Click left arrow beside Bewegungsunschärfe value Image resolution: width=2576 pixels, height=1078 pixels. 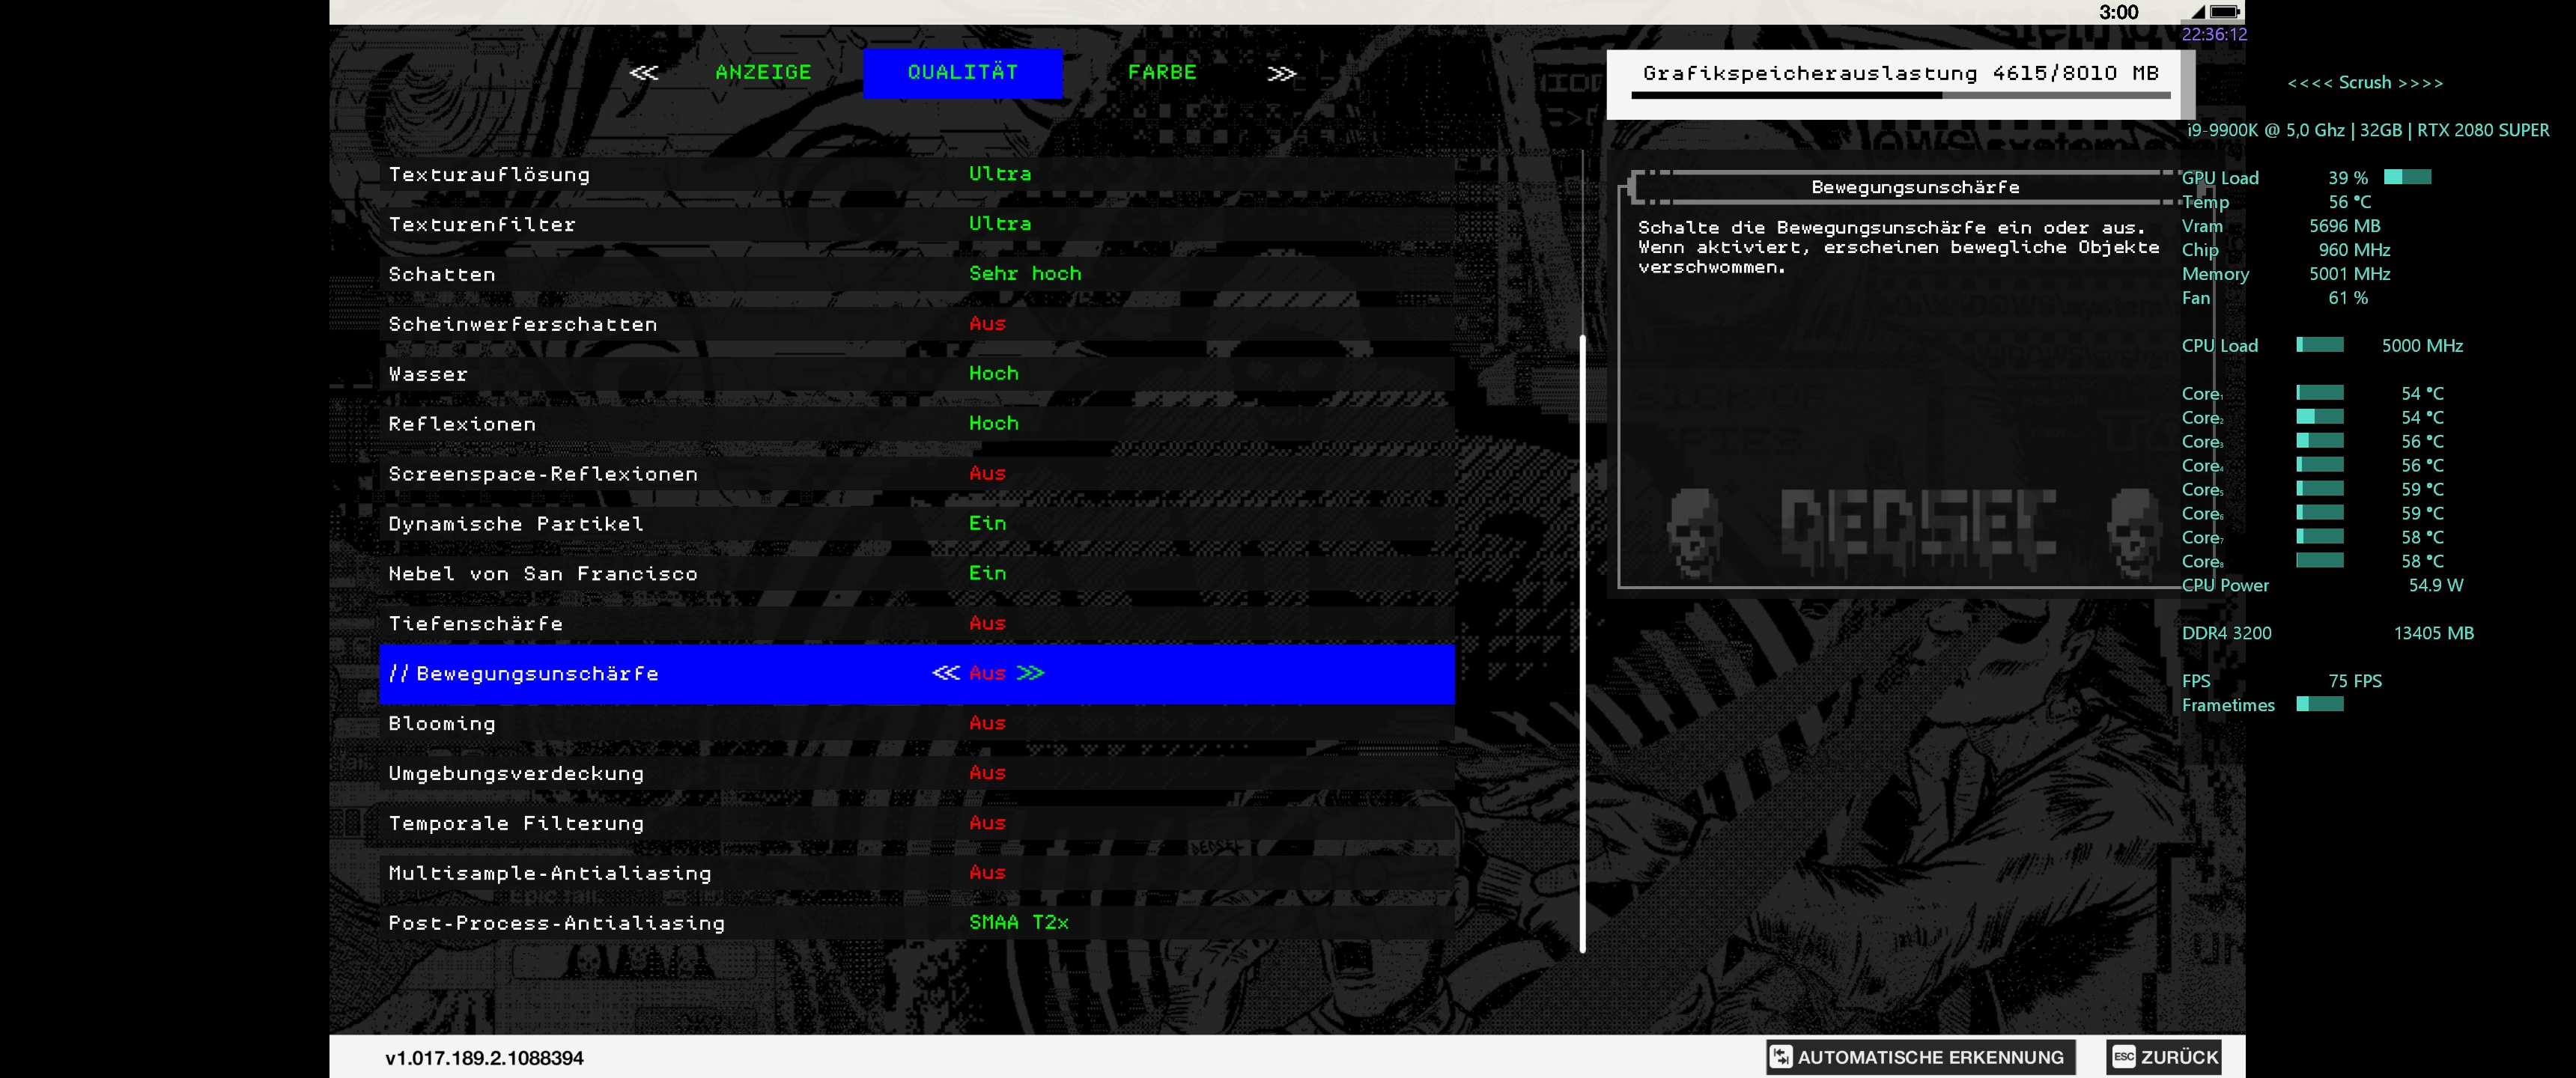click(945, 673)
